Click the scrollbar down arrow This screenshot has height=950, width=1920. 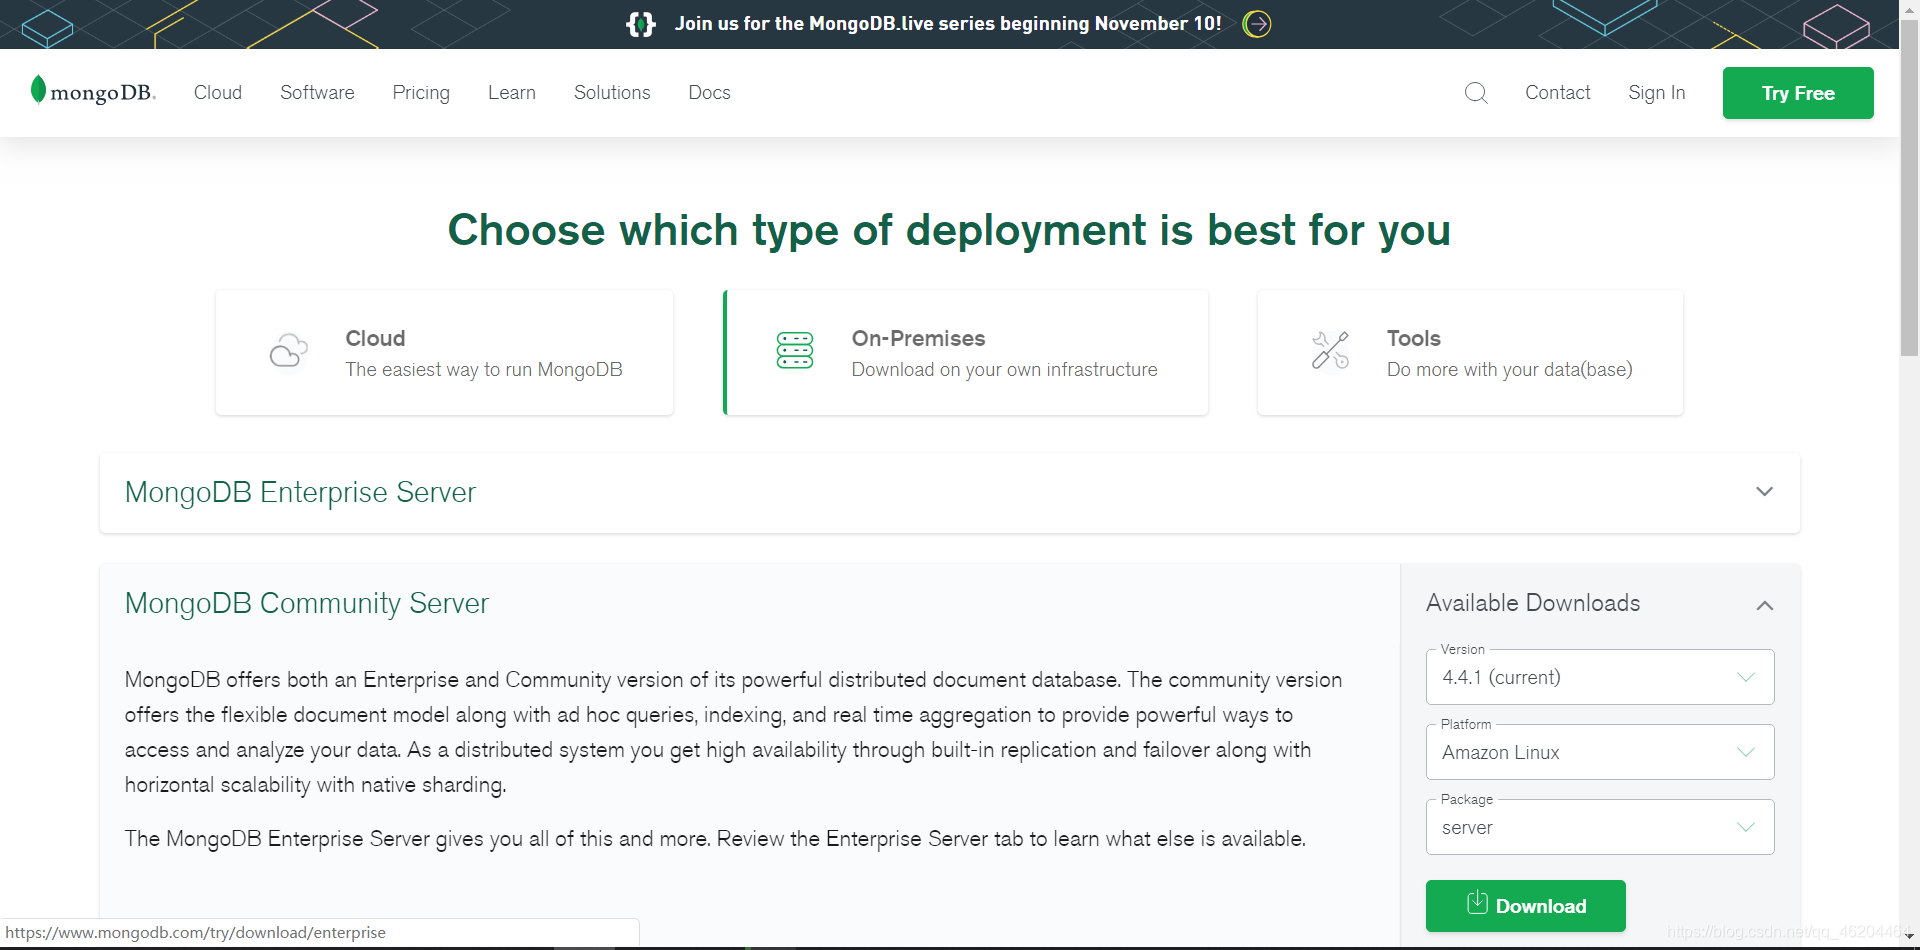(x=1909, y=937)
